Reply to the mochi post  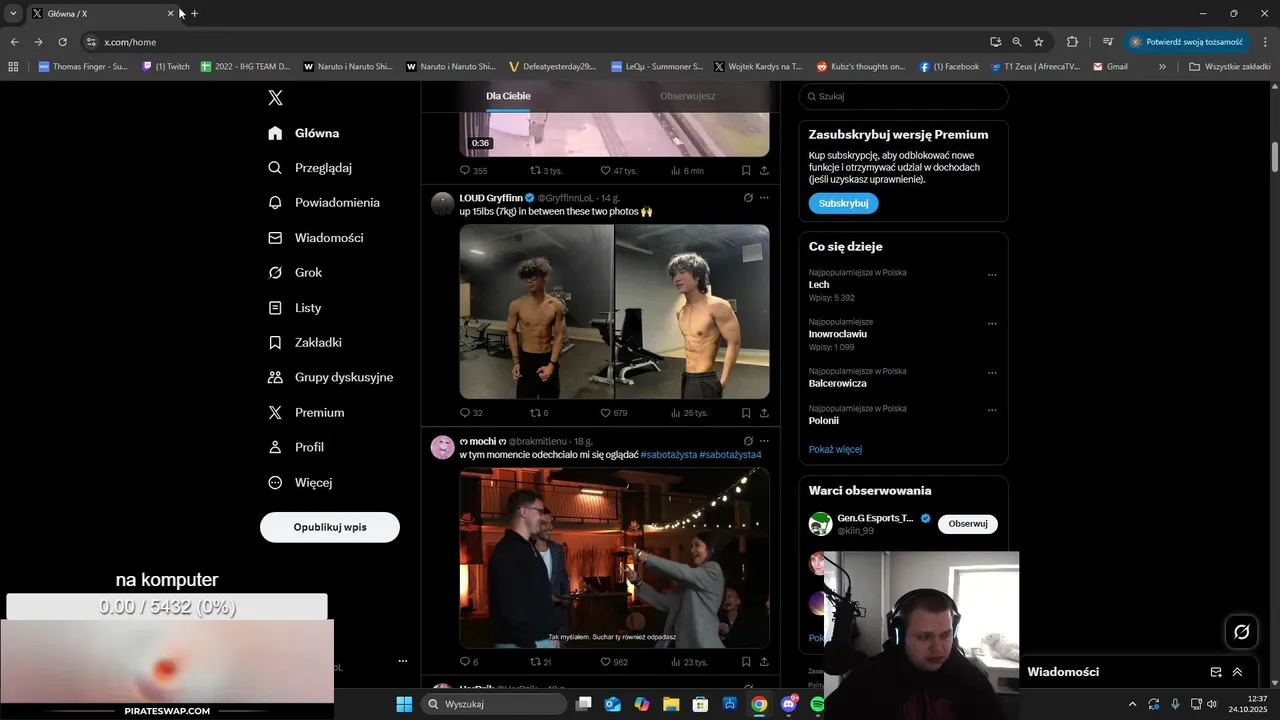coord(469,662)
